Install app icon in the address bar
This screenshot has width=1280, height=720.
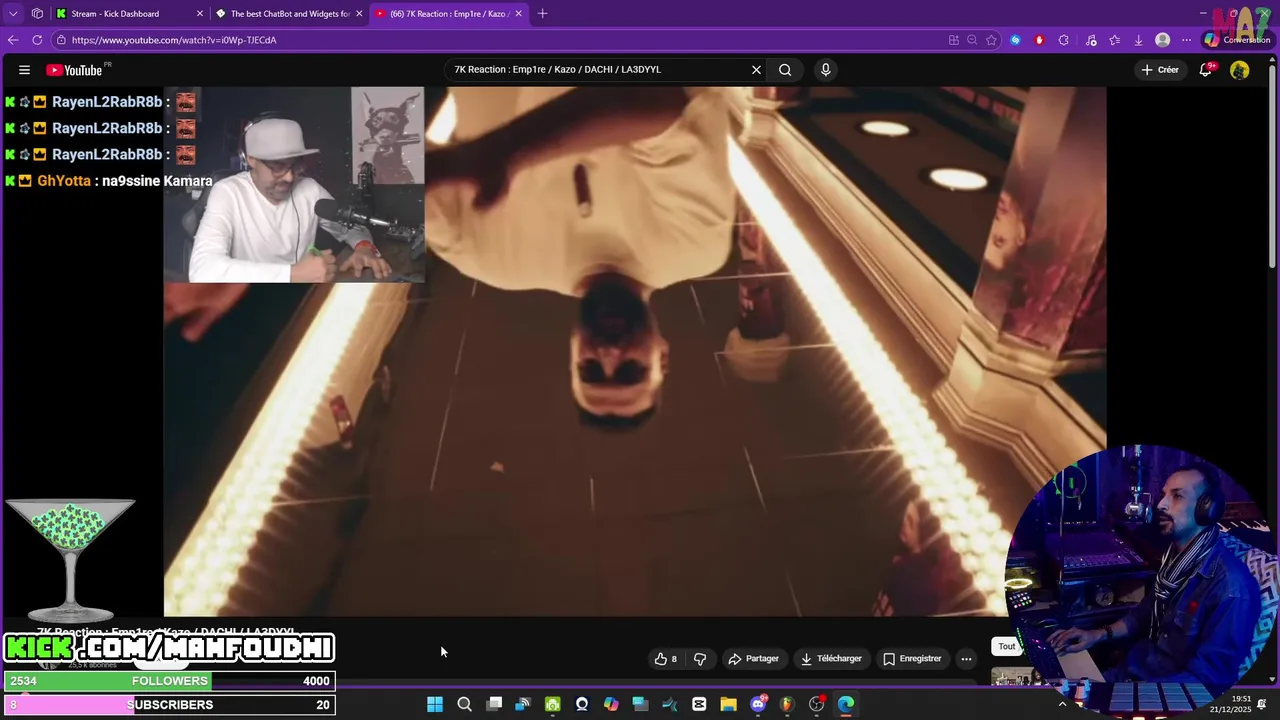click(x=953, y=40)
